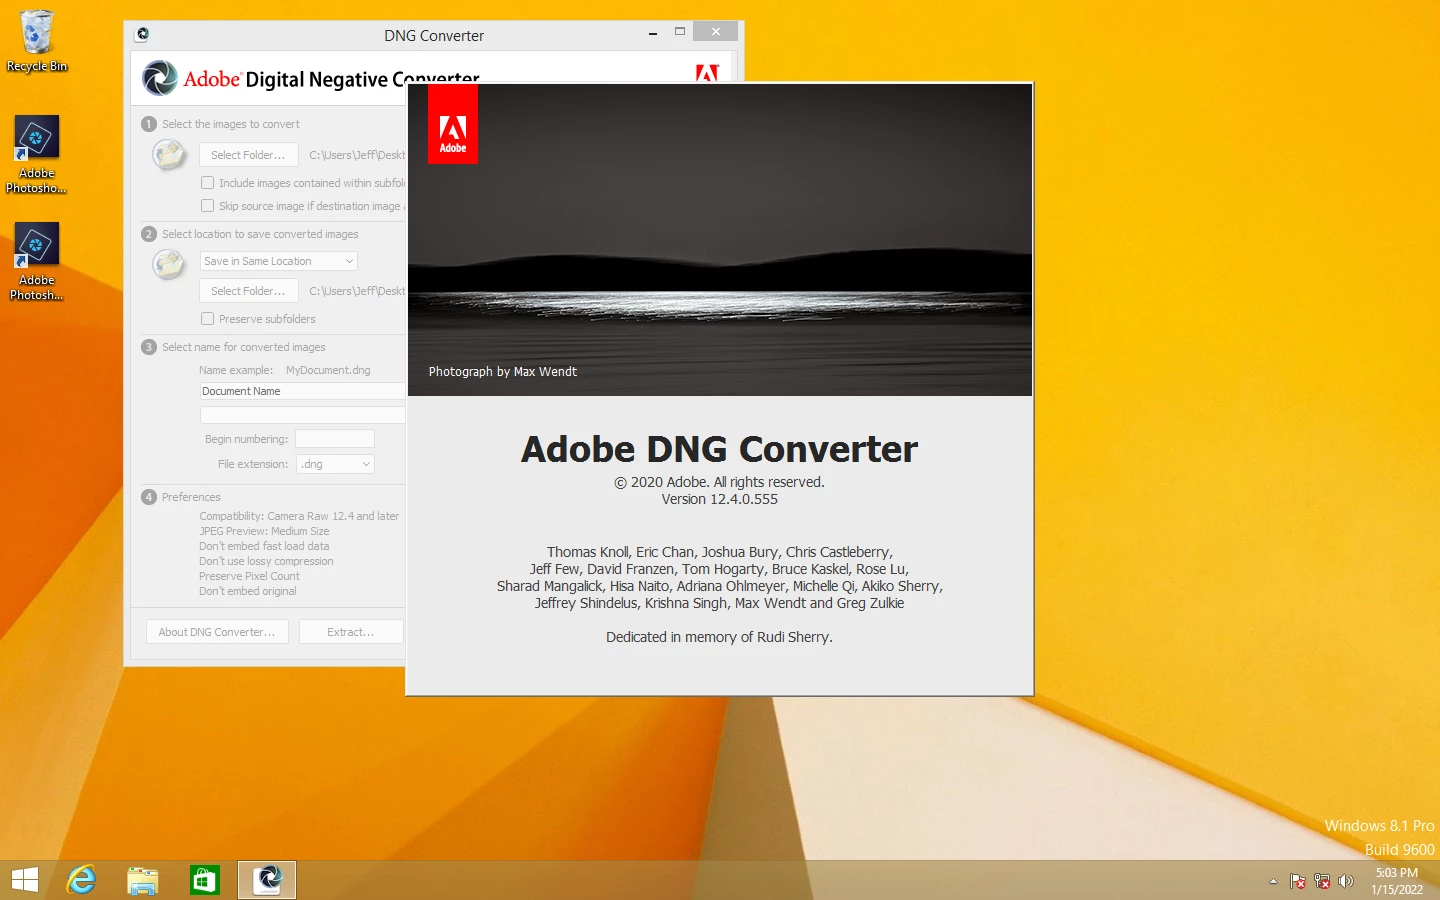Click the 'Adobe DNG Converter' splash heading
1440x900 pixels.
(x=719, y=449)
